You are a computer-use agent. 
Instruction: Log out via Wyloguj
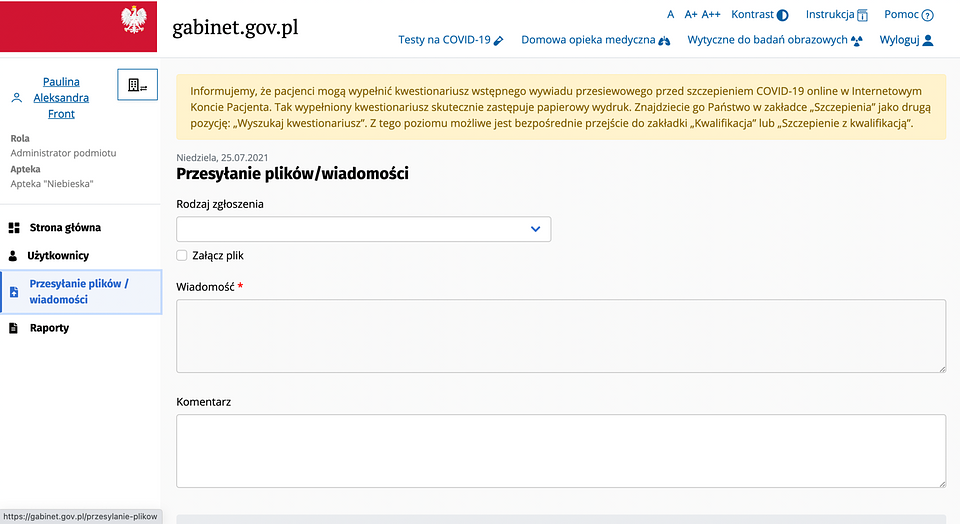(906, 40)
